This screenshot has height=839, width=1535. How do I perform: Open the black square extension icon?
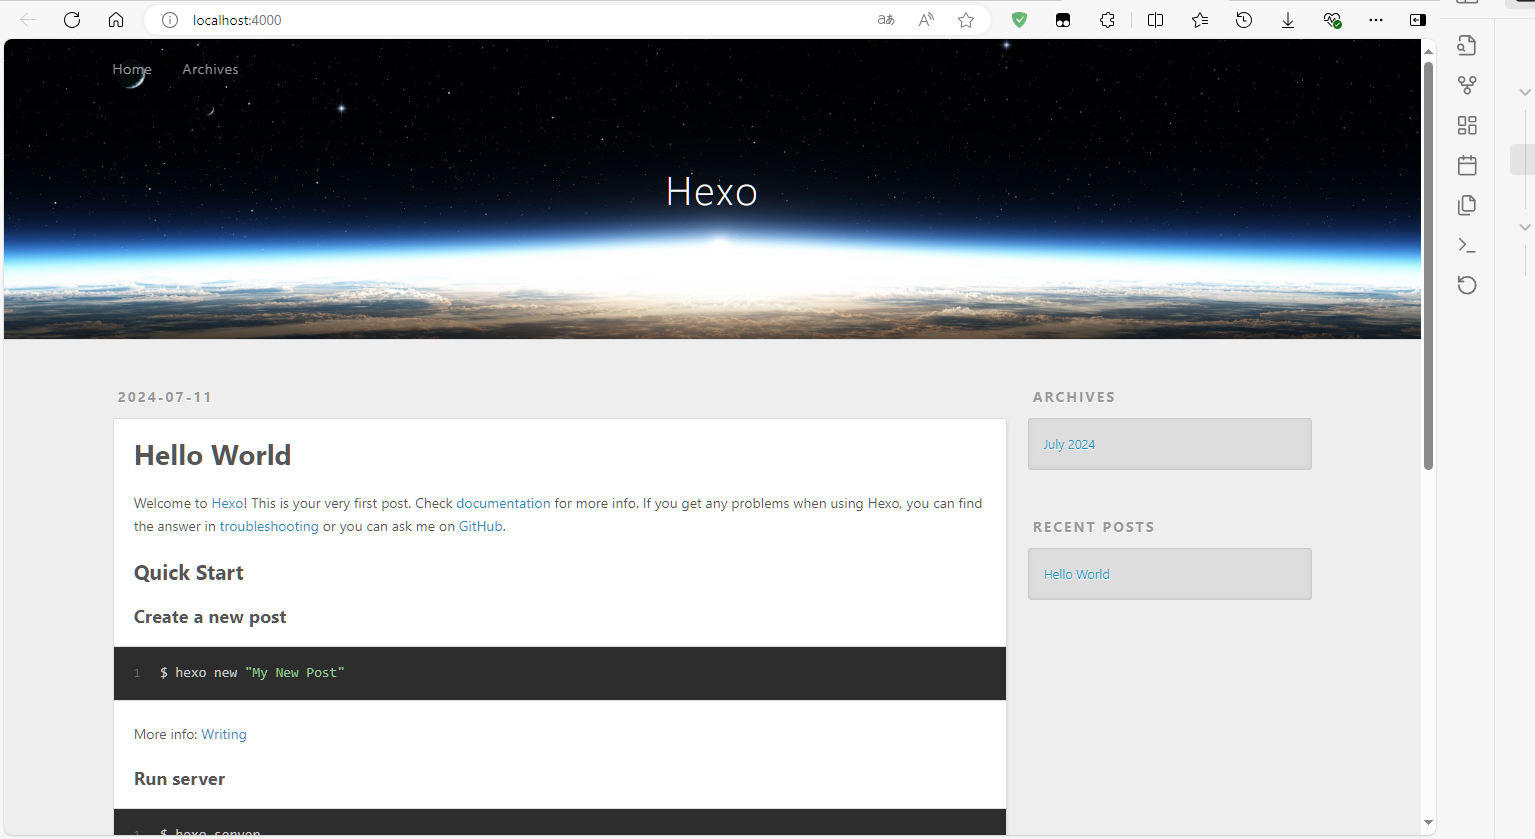pyautogui.click(x=1063, y=20)
